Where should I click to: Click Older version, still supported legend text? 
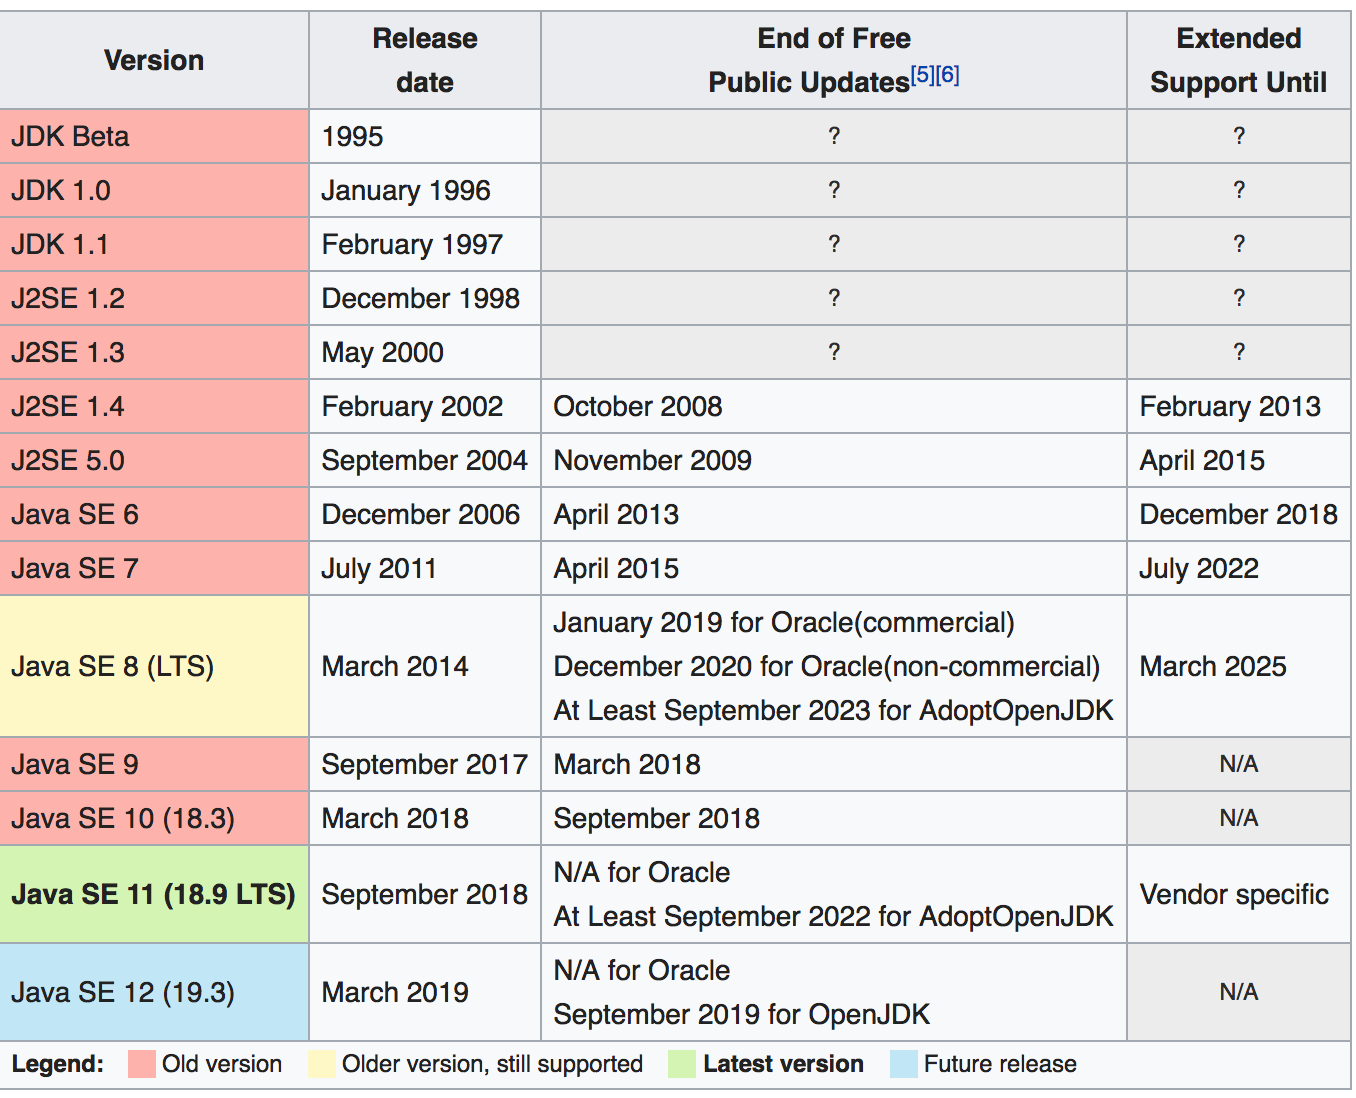[x=492, y=1064]
